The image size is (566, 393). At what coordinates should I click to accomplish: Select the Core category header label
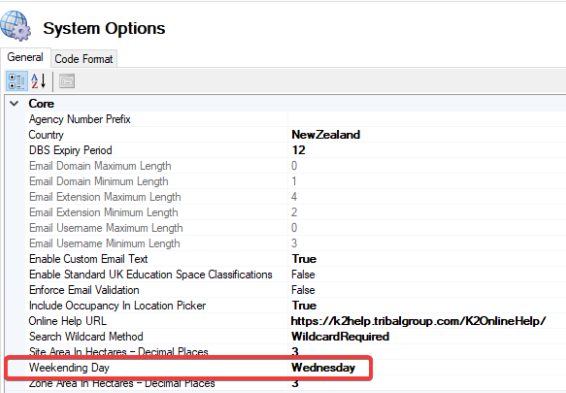coord(42,104)
